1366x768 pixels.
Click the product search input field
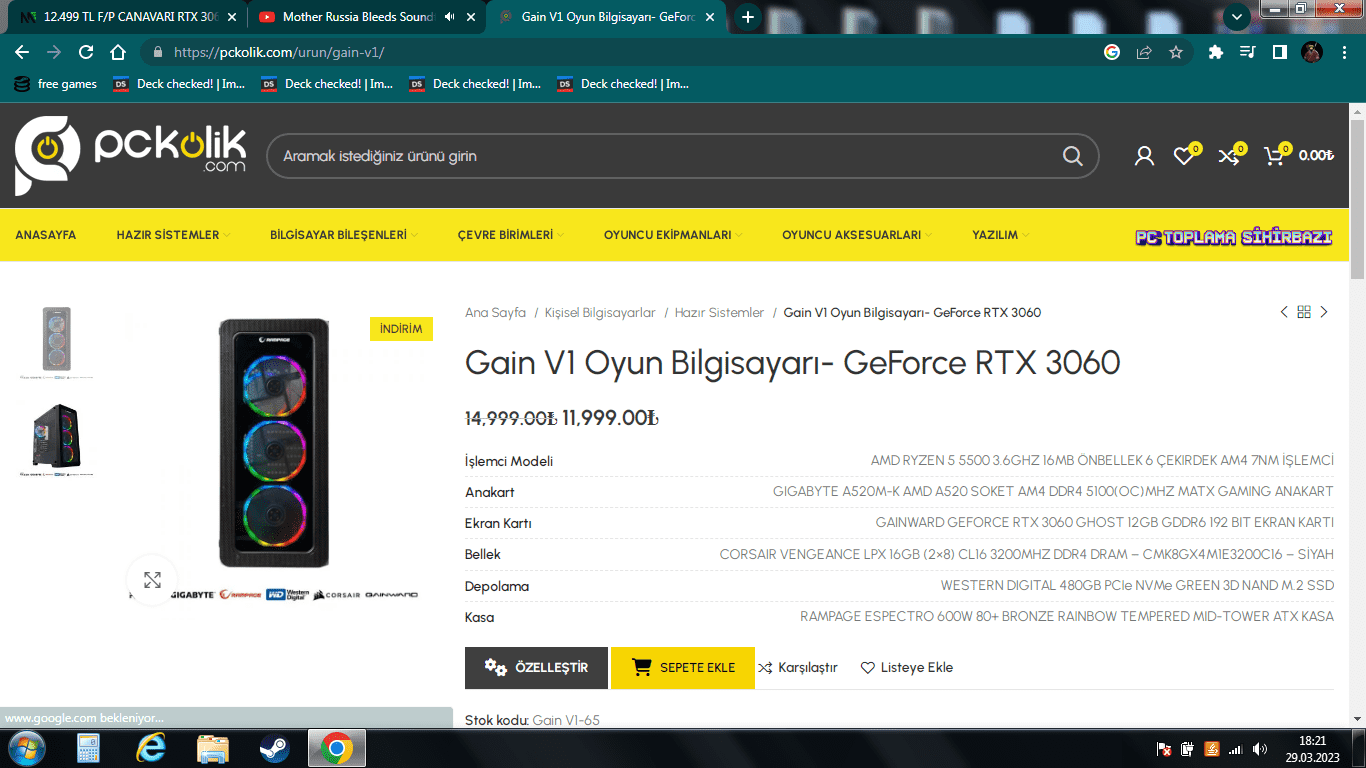(660, 156)
